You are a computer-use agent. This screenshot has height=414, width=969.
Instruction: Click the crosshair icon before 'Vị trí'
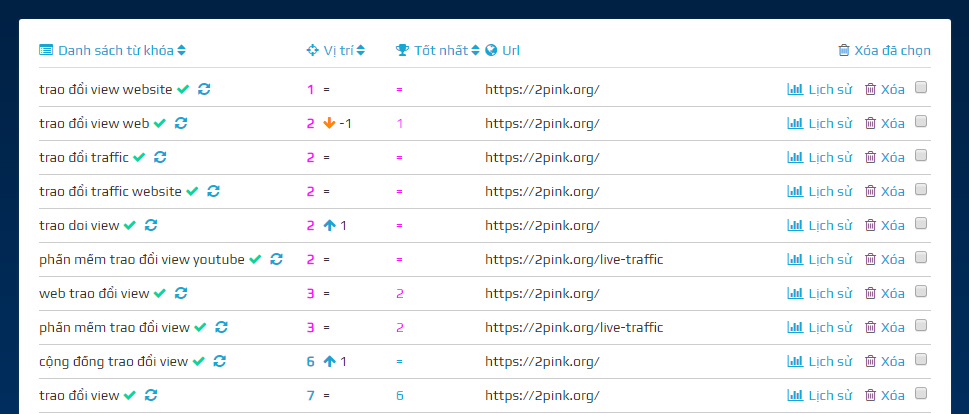(313, 50)
